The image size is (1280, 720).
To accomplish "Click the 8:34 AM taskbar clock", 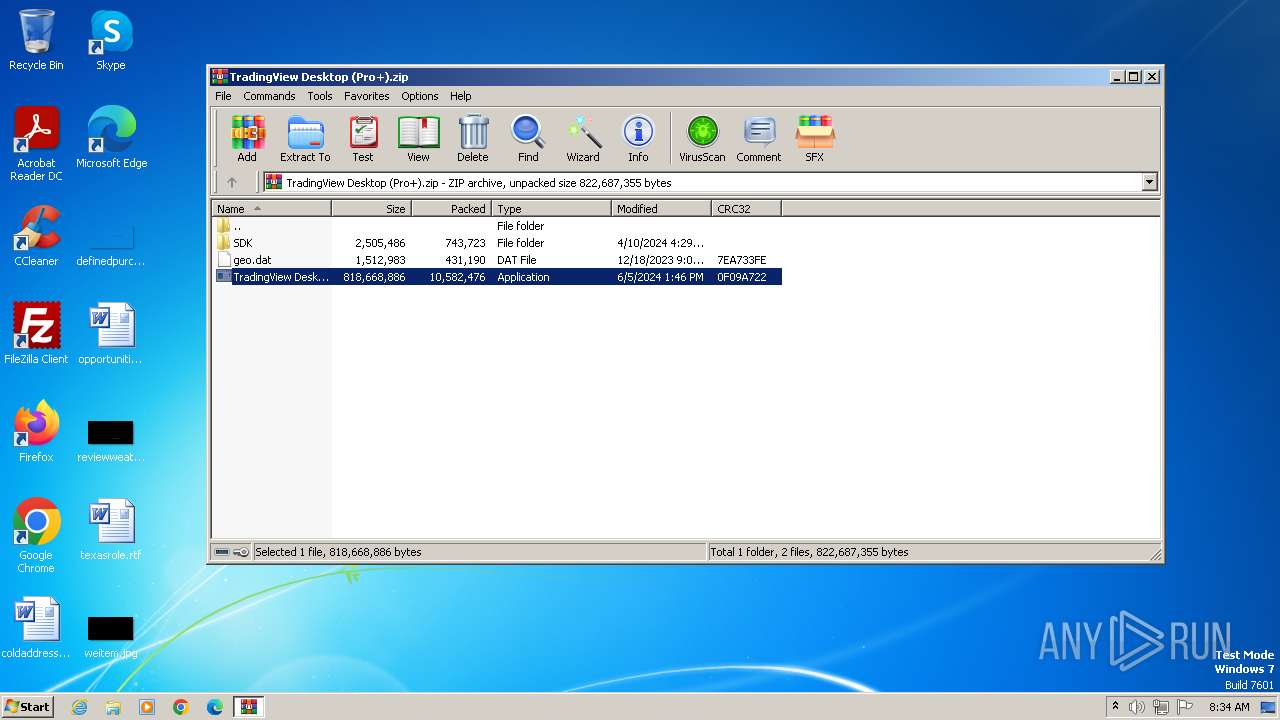I will pos(1229,707).
